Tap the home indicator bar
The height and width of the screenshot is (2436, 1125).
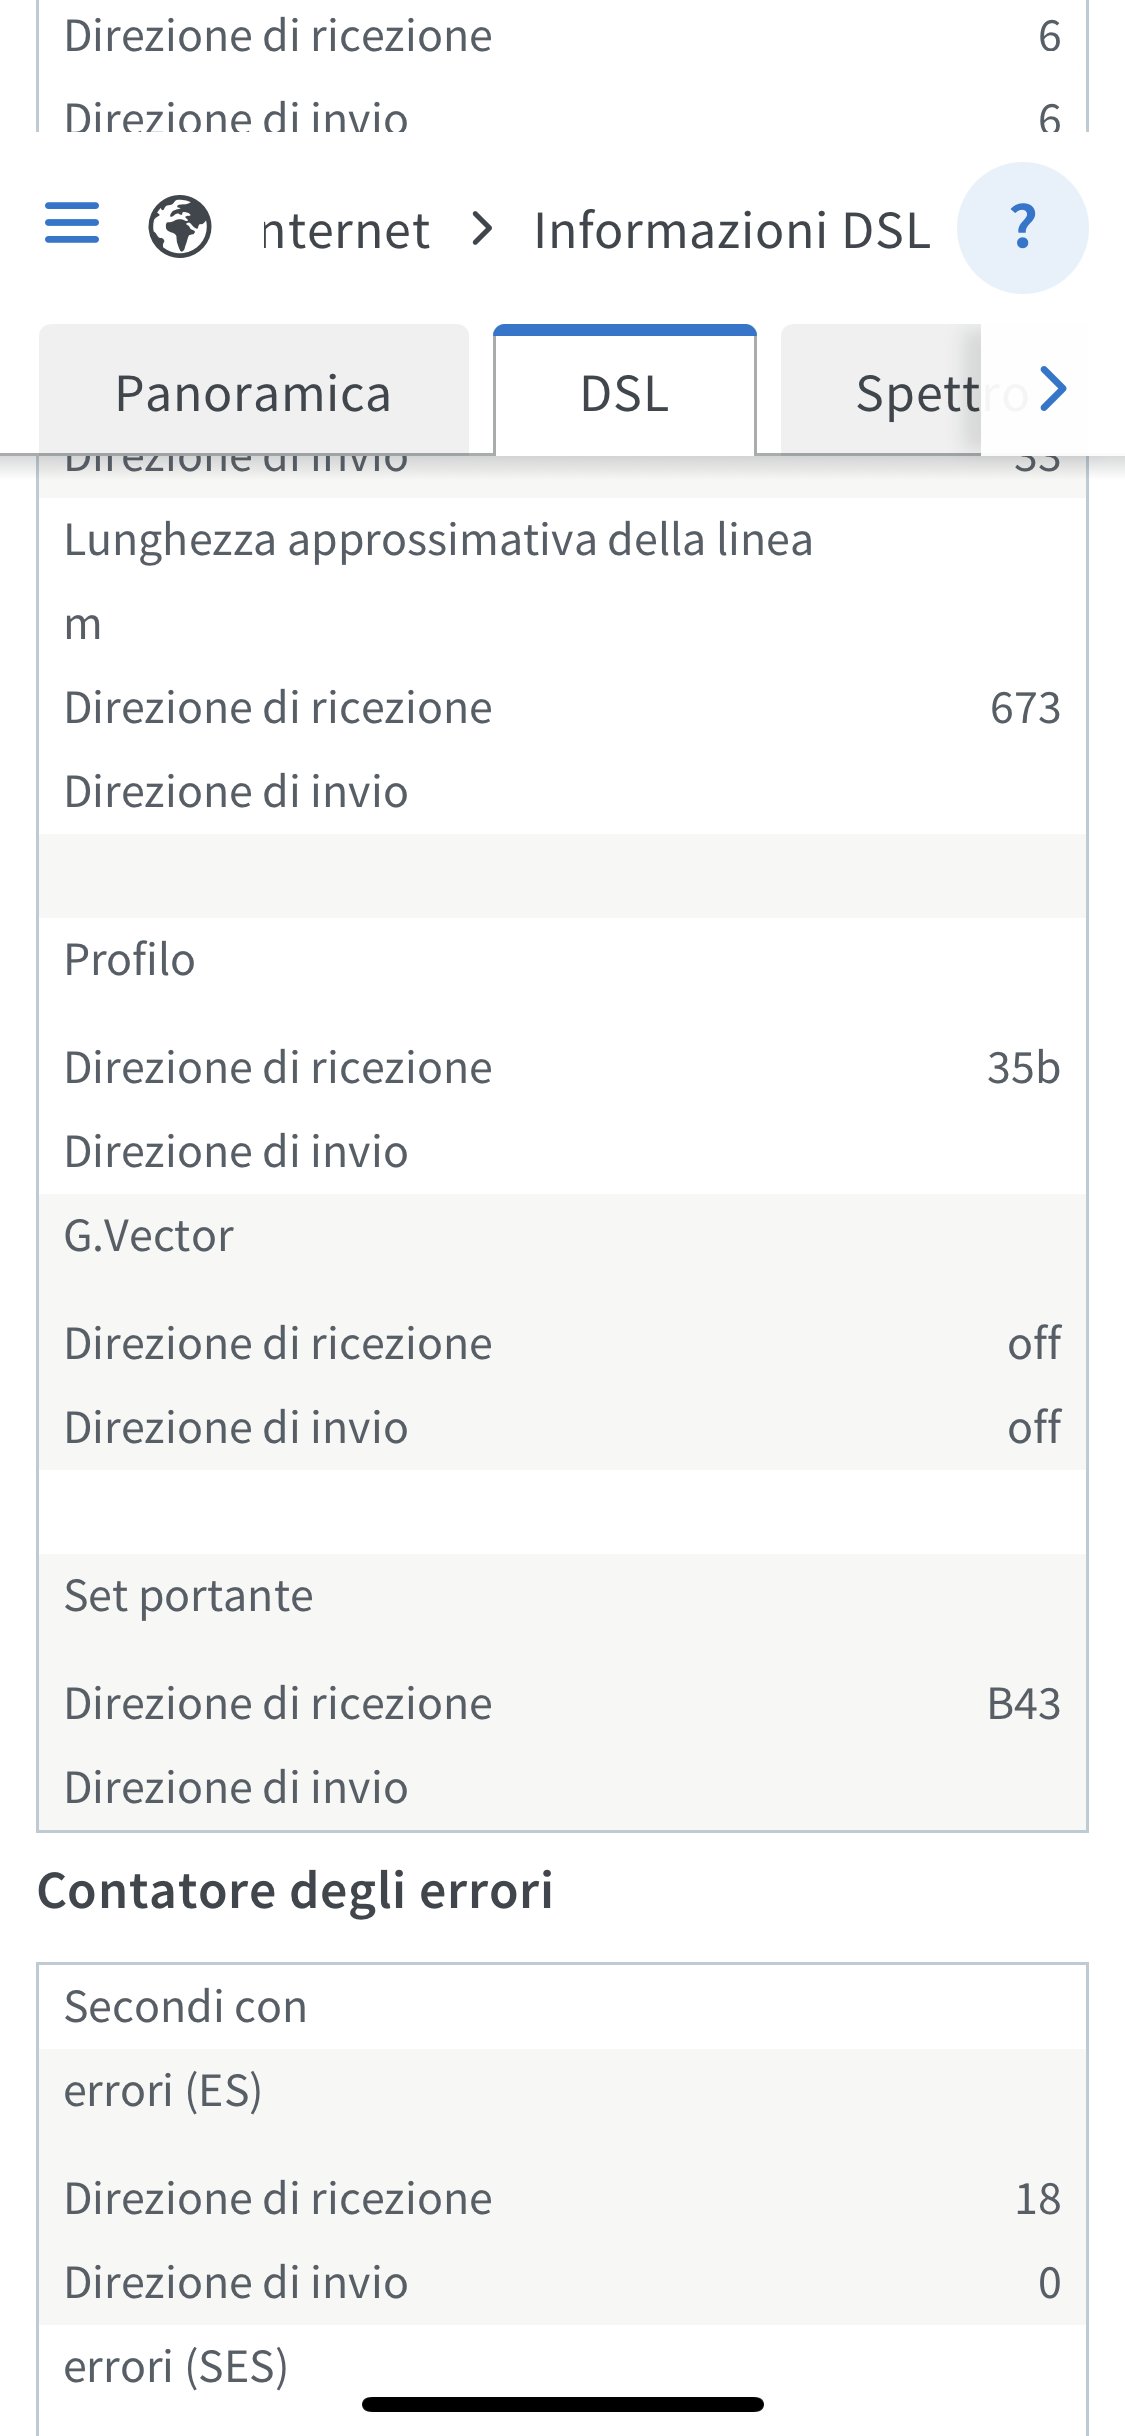[562, 2404]
